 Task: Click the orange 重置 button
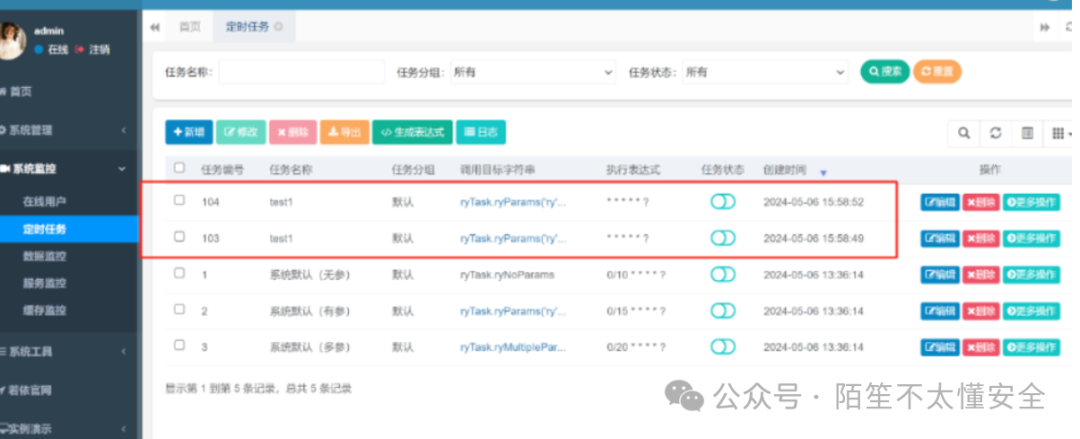tap(937, 72)
